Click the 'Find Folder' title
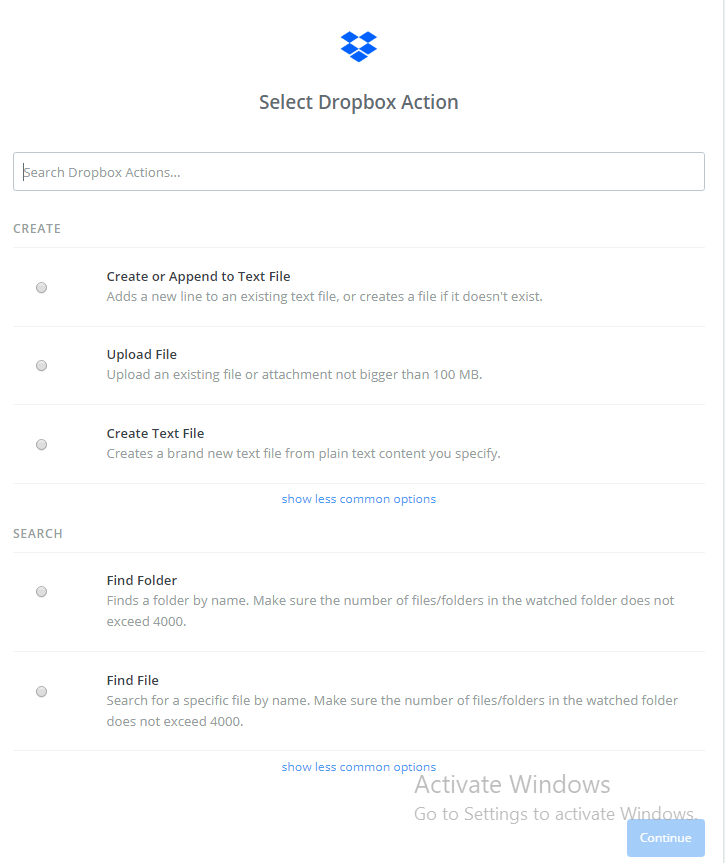Screen dimensions: 725x863 [x=141, y=580]
